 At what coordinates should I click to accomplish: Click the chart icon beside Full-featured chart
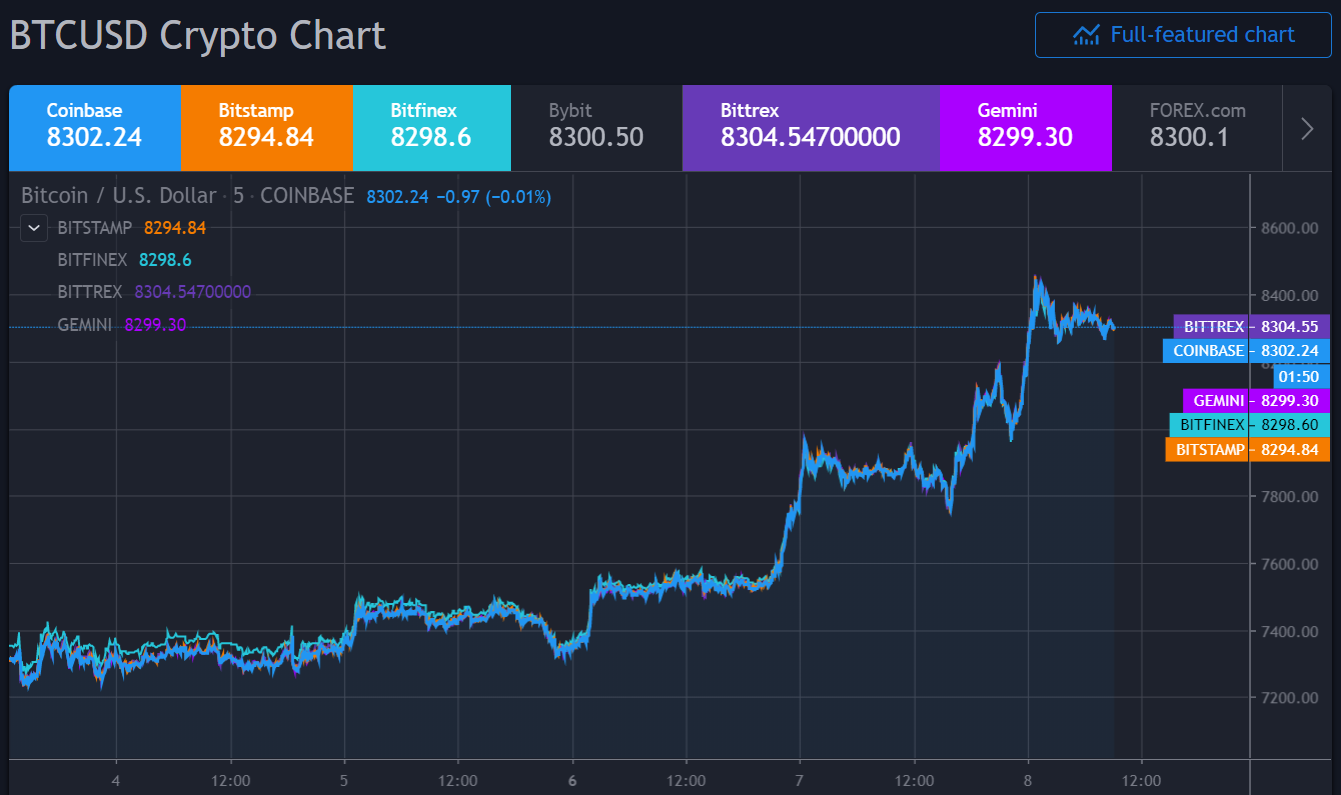coord(1086,35)
